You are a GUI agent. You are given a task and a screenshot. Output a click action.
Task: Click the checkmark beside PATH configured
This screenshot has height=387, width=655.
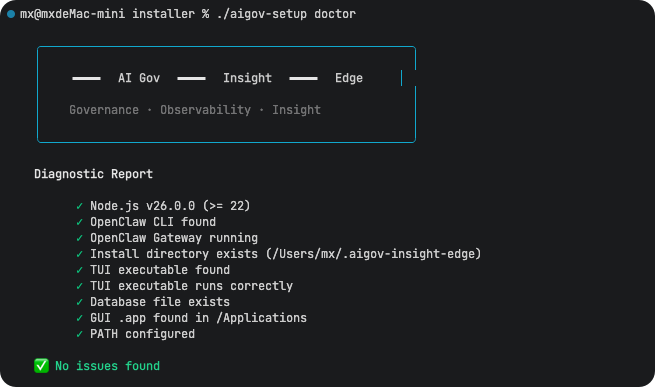coord(79,334)
